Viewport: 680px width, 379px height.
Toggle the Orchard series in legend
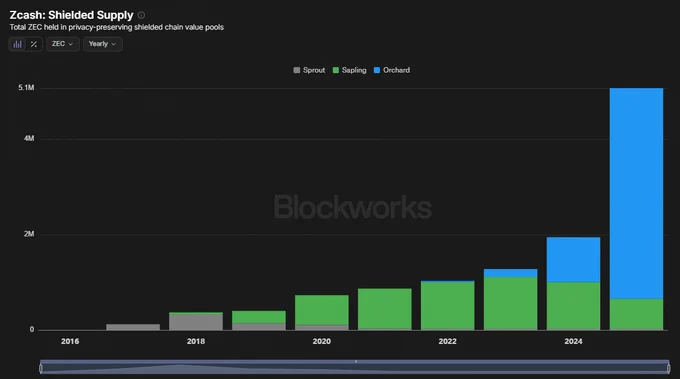pos(392,70)
